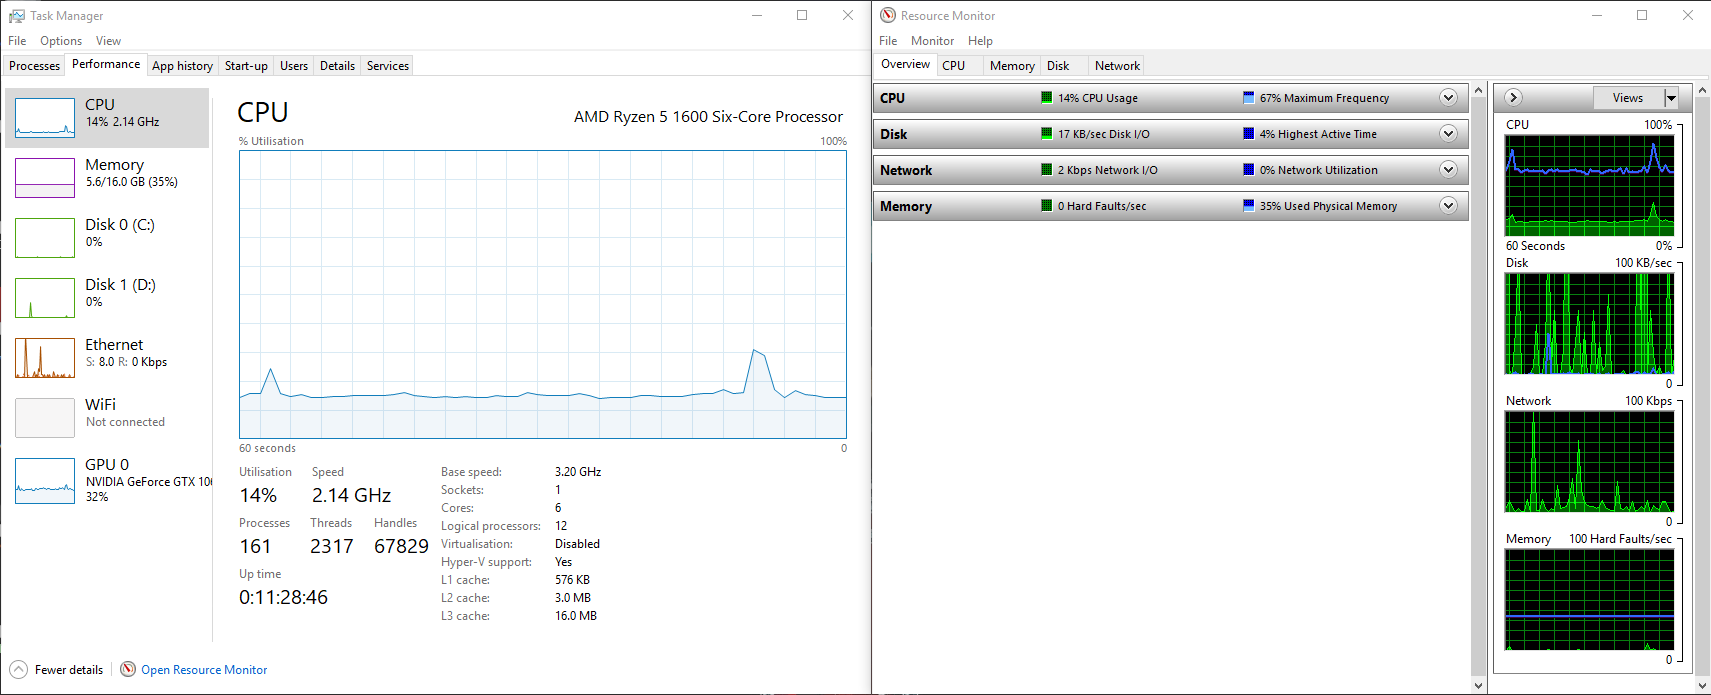Click the green Hard Faults/sec indicator square
Screen dimensions: 1711x695
pyautogui.click(x=1046, y=206)
